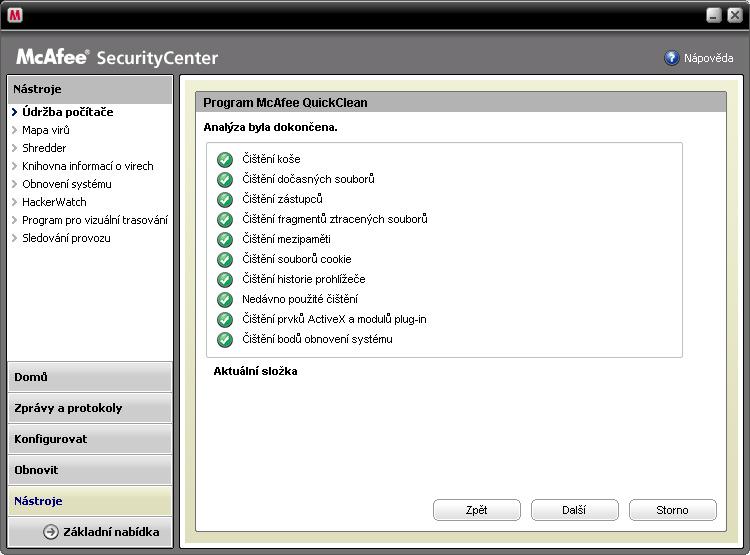The width and height of the screenshot is (750, 555).
Task: Continue with the Další button
Action: pyautogui.click(x=574, y=510)
